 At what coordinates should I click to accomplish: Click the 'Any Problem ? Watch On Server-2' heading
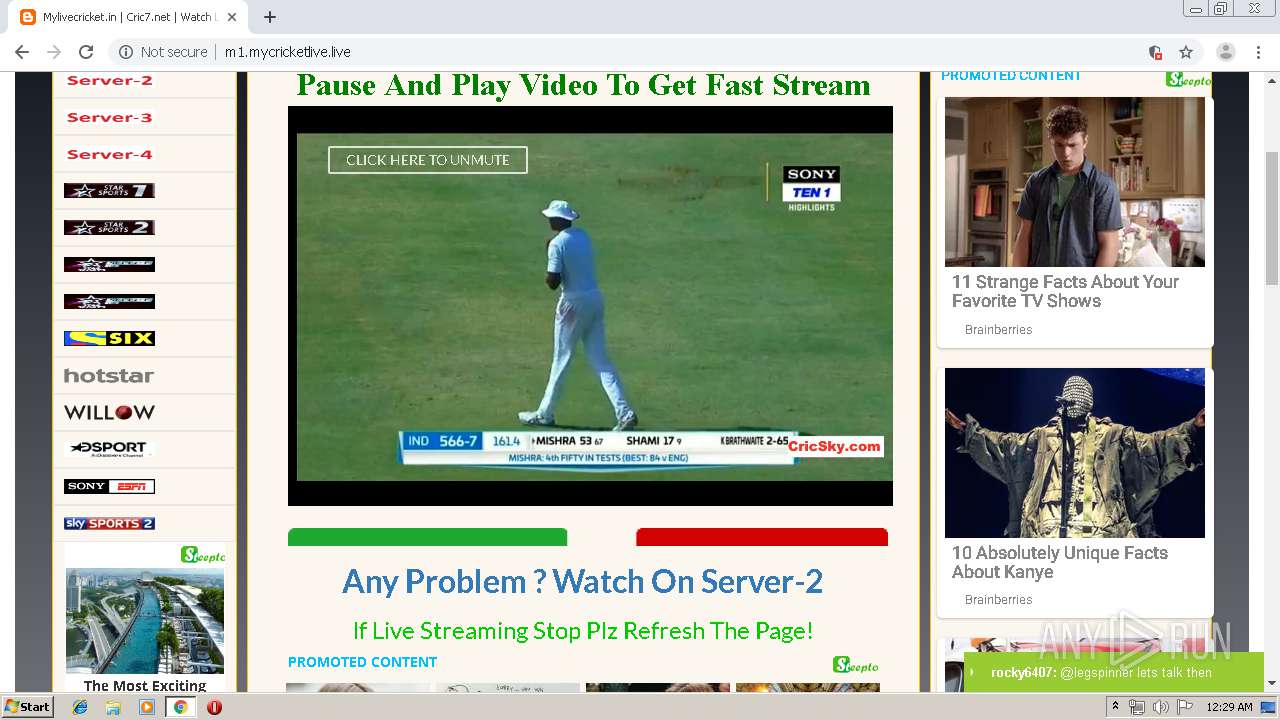coord(582,581)
